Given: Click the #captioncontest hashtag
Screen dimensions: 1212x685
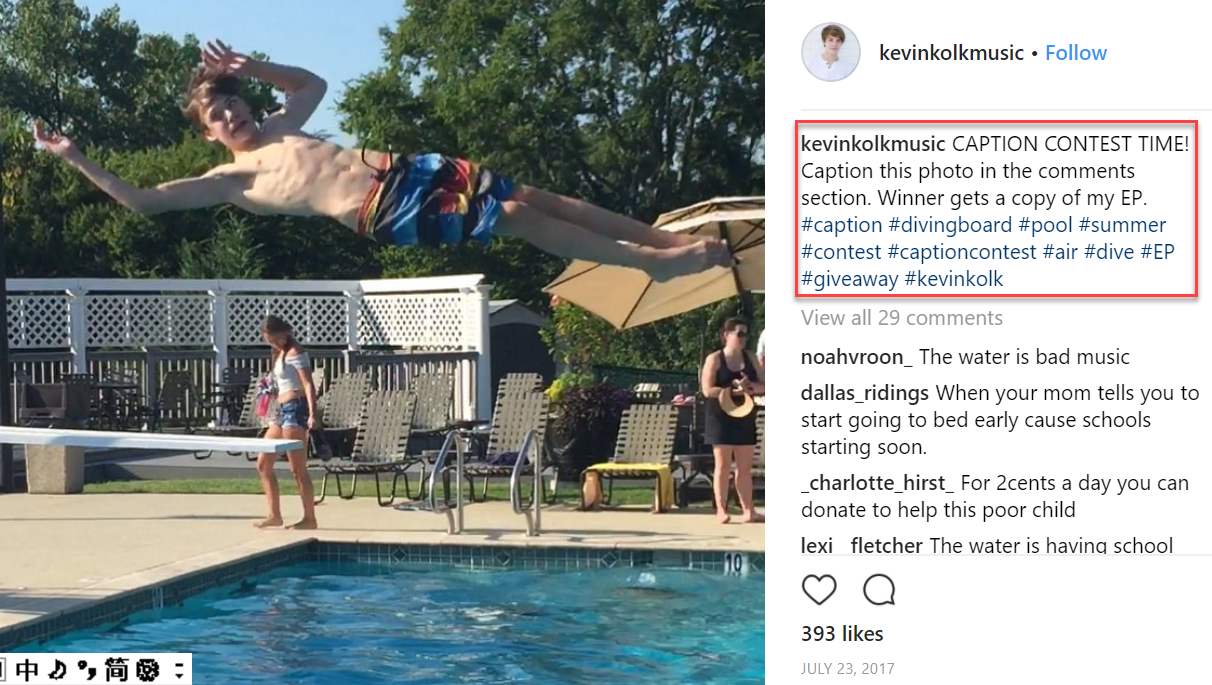Looking at the screenshot, I should coord(961,252).
